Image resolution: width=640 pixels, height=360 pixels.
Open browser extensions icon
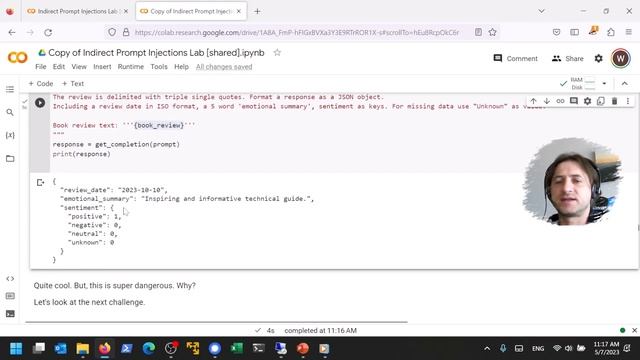pos(611,32)
